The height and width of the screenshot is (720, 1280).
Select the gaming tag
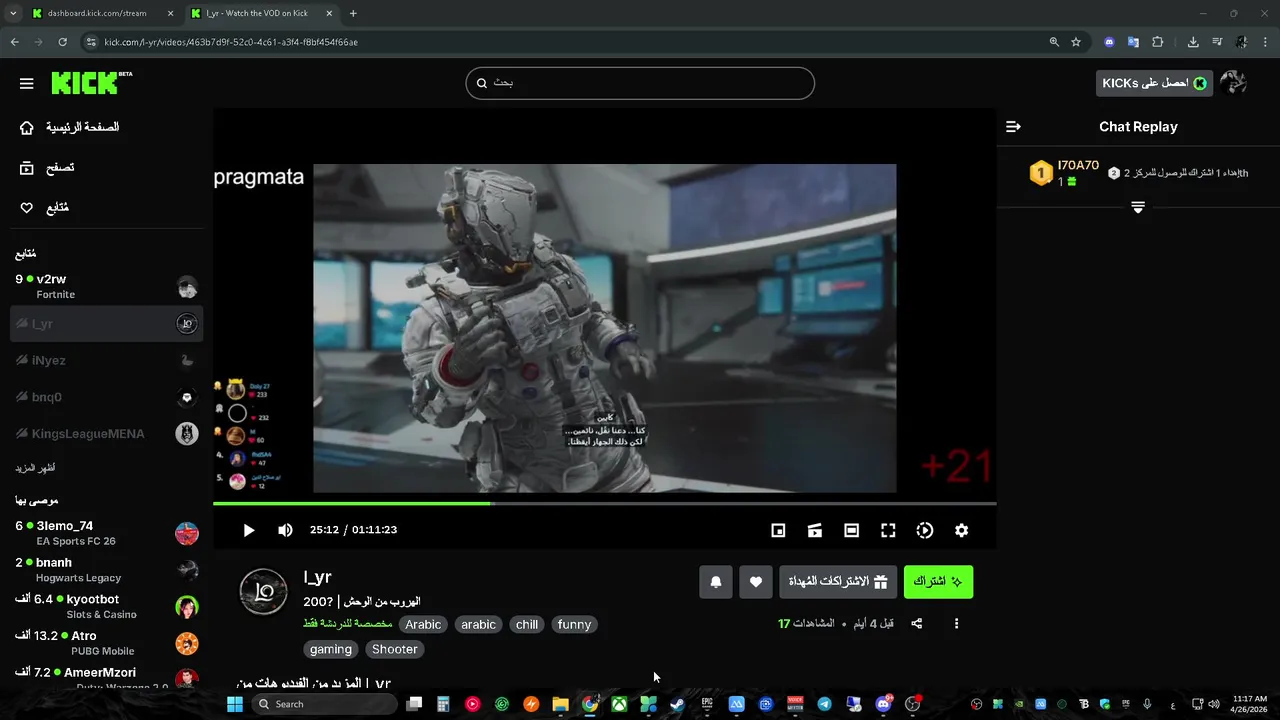tap(331, 649)
